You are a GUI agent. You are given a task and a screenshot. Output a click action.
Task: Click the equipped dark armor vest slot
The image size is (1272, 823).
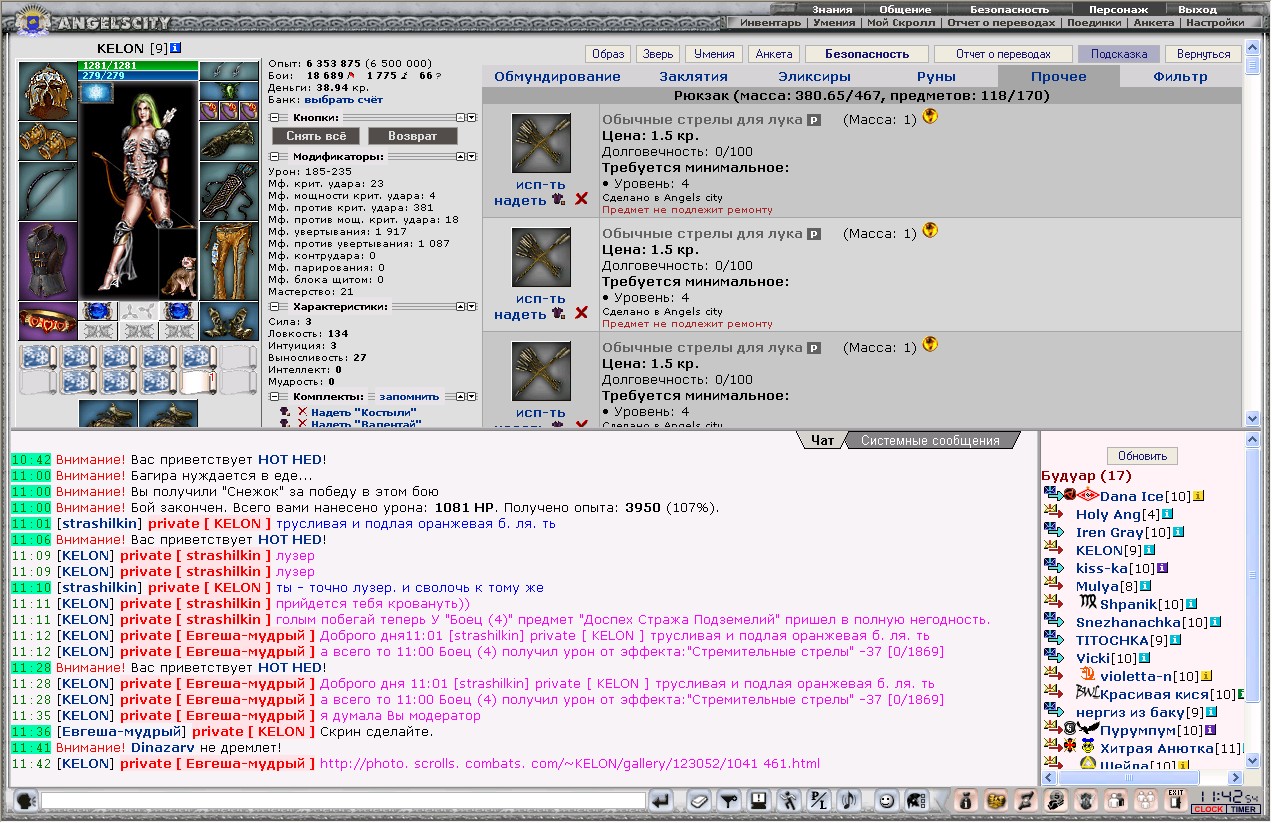[x=48, y=260]
